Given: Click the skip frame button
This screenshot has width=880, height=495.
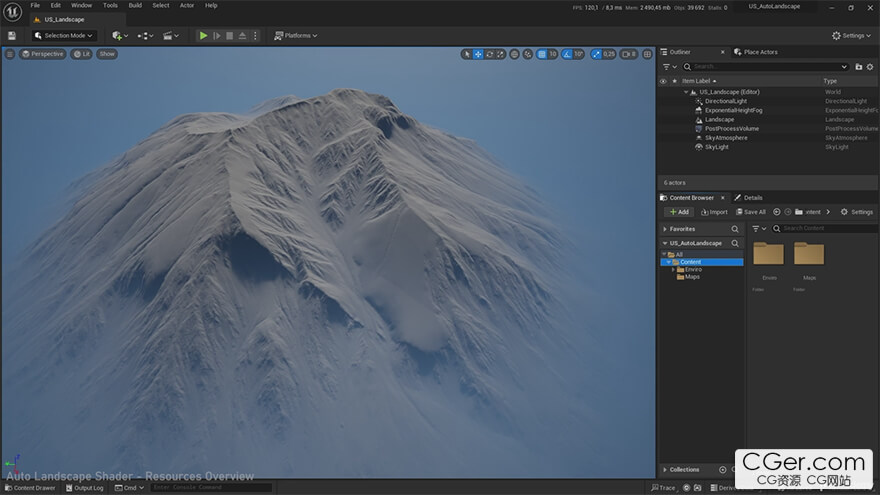Looking at the screenshot, I should [x=217, y=35].
